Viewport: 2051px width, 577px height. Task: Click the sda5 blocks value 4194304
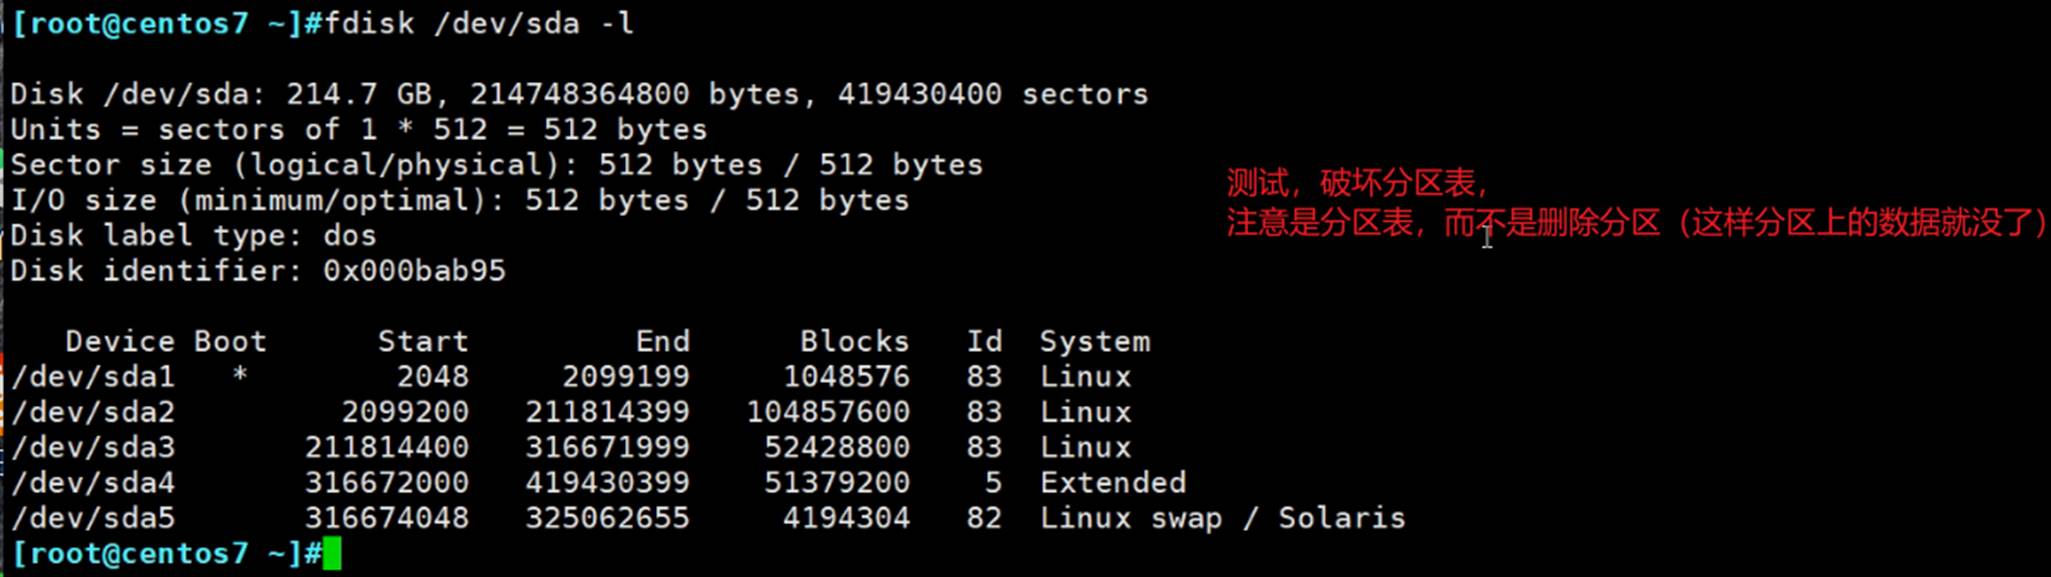click(x=846, y=518)
